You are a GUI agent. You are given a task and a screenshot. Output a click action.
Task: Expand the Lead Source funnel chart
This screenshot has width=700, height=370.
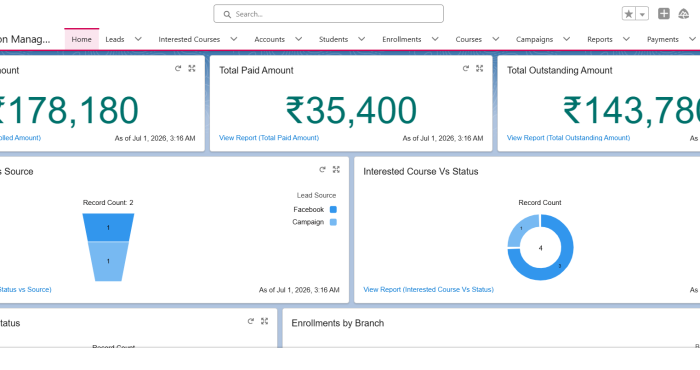click(336, 170)
